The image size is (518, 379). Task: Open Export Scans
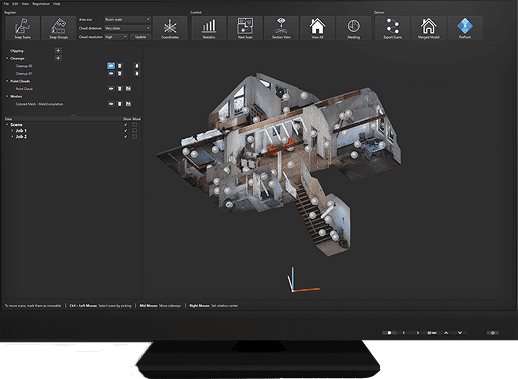pyautogui.click(x=392, y=28)
